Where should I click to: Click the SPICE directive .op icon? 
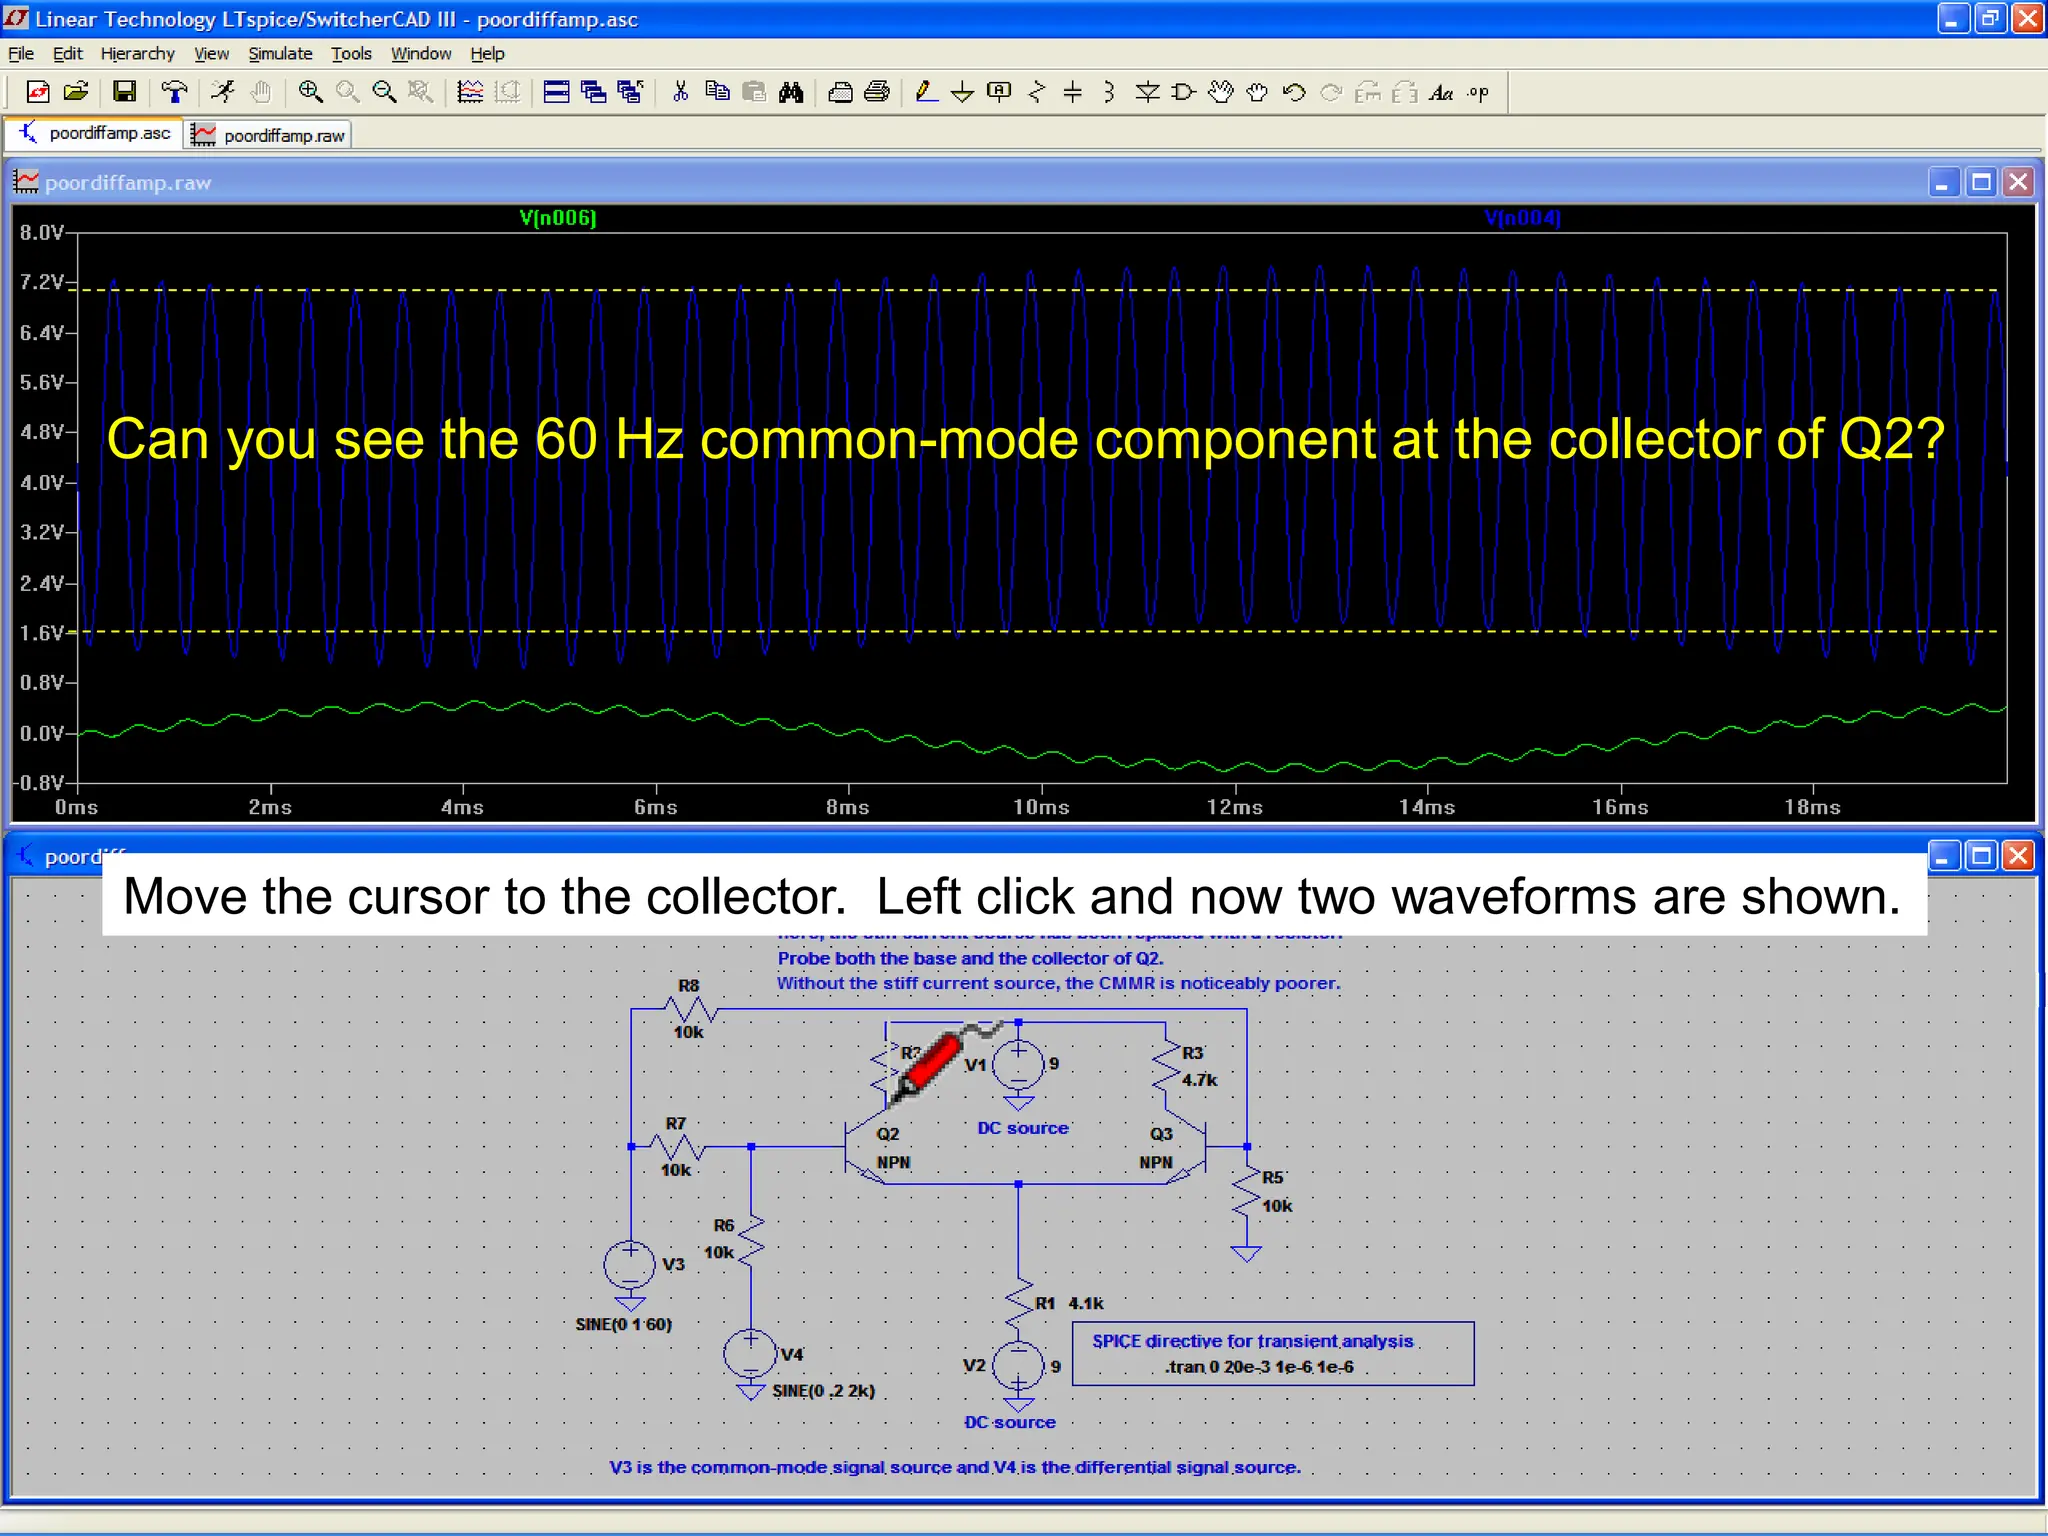(1478, 93)
